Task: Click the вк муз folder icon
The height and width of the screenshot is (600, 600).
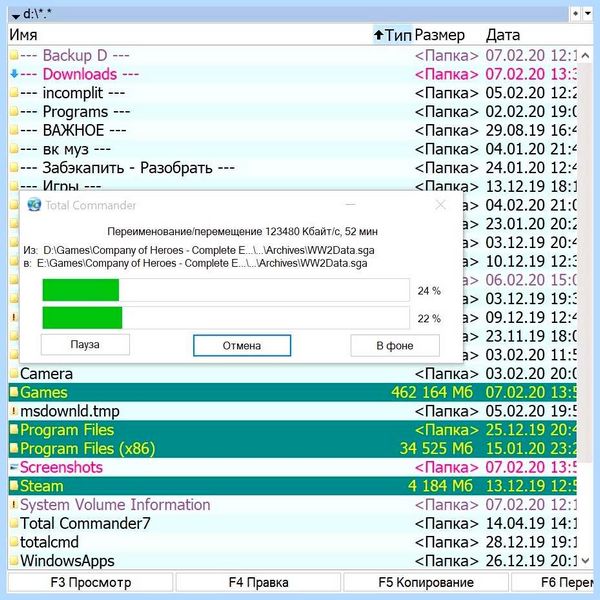Action: [x=14, y=149]
